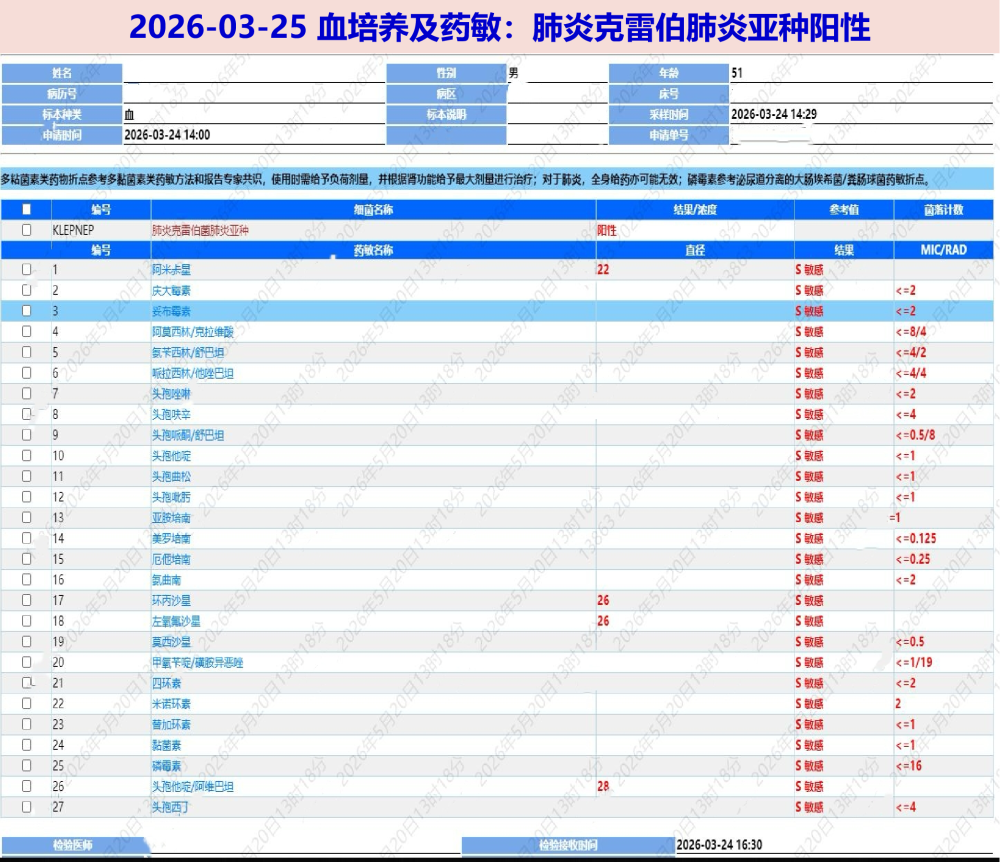The image size is (1000, 862).
Task: Toggle checkbox for row 20 甲氧苄啶/磺胺异恶唑
Action: click(x=27, y=662)
